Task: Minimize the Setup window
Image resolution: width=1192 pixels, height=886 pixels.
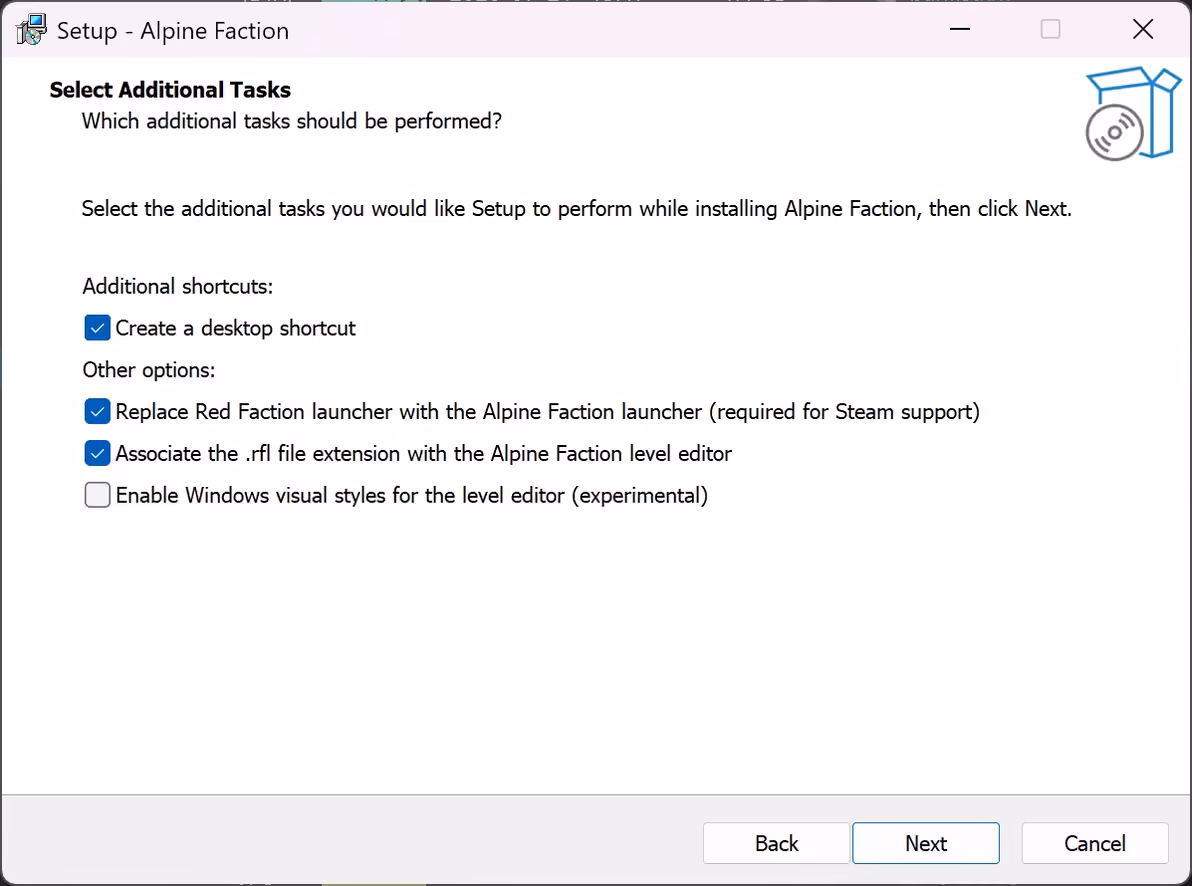Action: (960, 30)
